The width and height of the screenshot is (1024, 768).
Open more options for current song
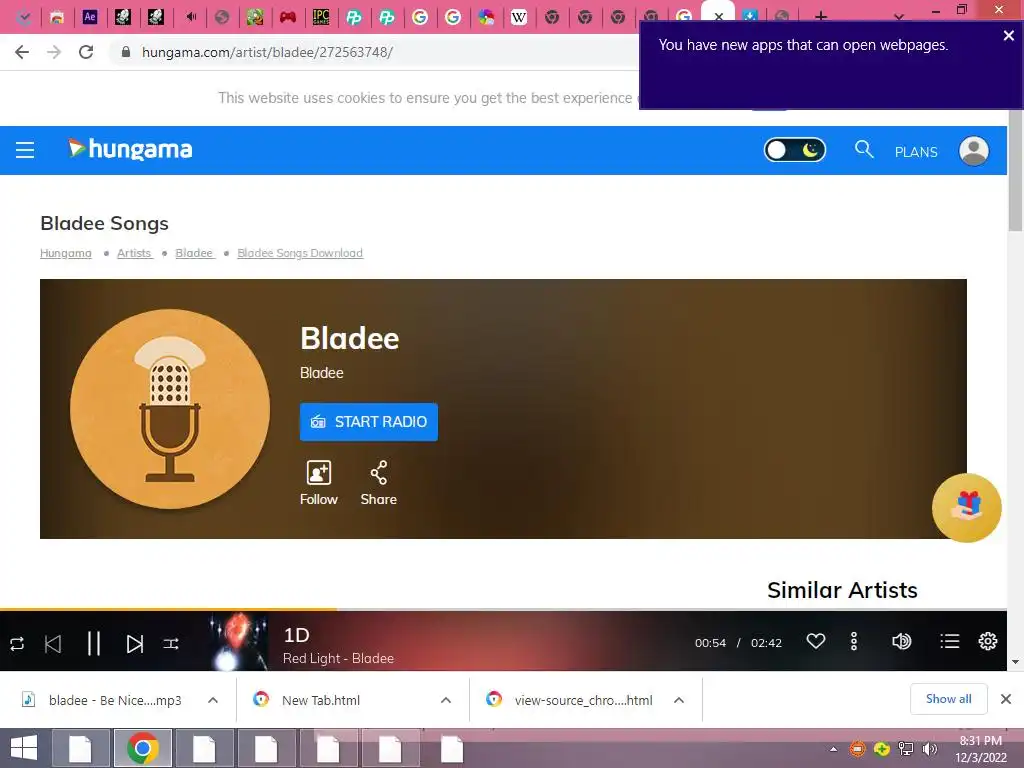click(854, 641)
